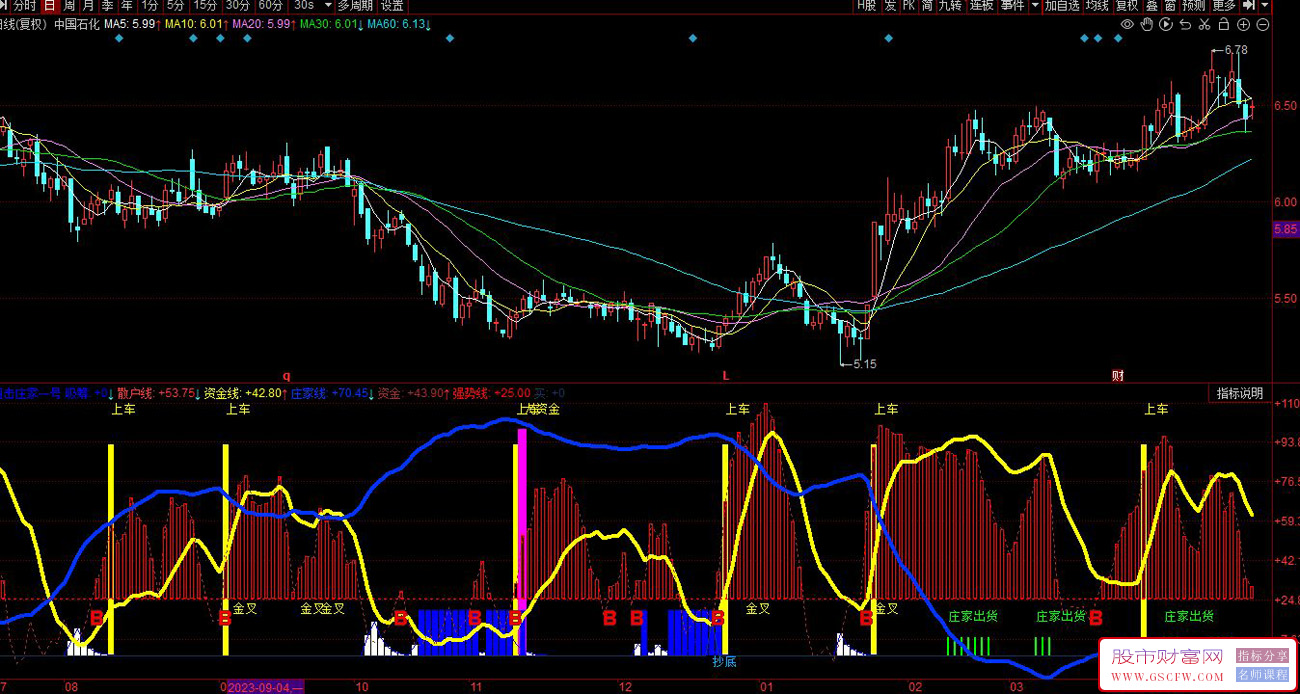Click the 2023-09-04 date label on axis
1300x694 pixels.
tap(265, 687)
